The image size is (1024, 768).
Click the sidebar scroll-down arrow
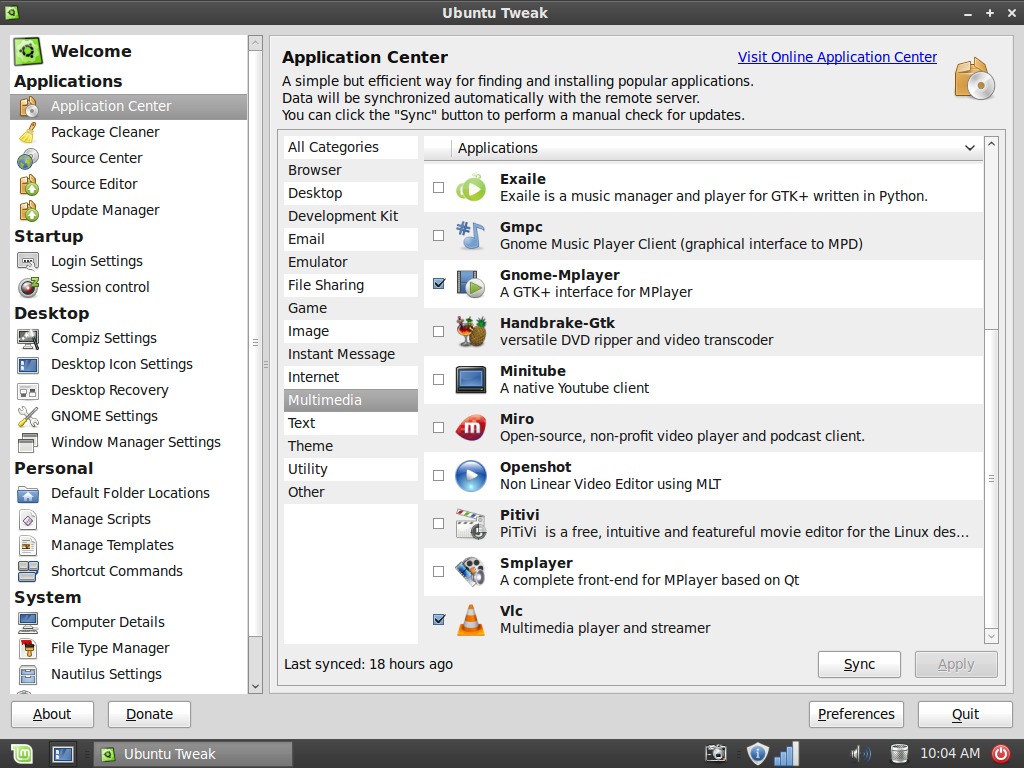pyautogui.click(x=255, y=686)
